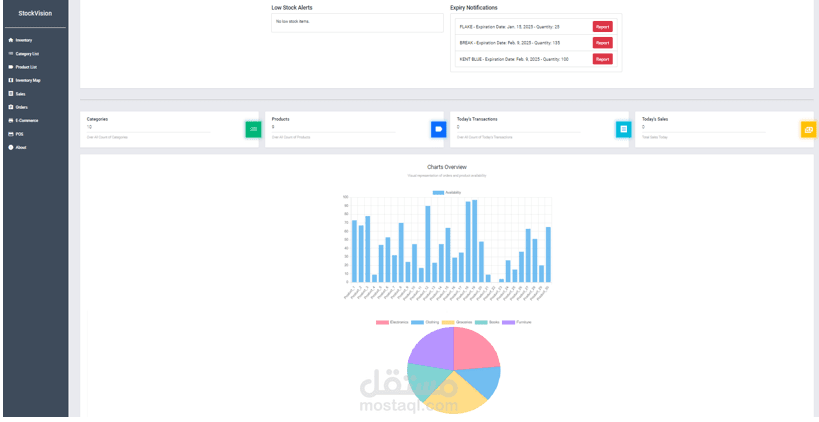Click the tag icon beside Product List
Image resolution: width=819 pixels, height=422 pixels.
tap(11, 67)
